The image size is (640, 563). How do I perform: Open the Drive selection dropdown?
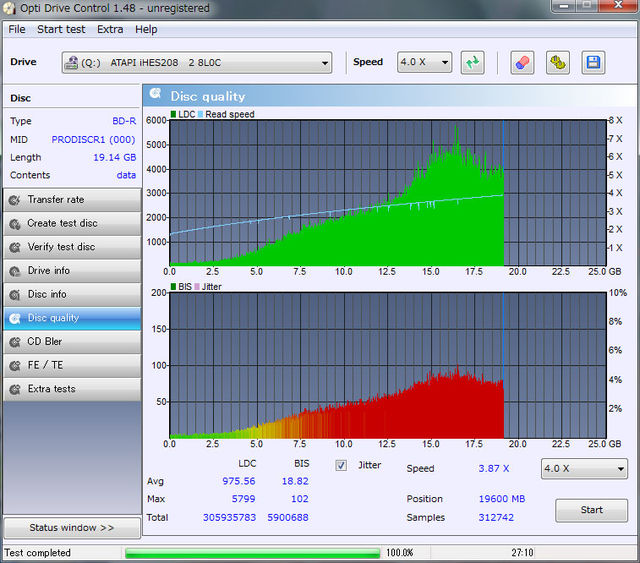(197, 62)
